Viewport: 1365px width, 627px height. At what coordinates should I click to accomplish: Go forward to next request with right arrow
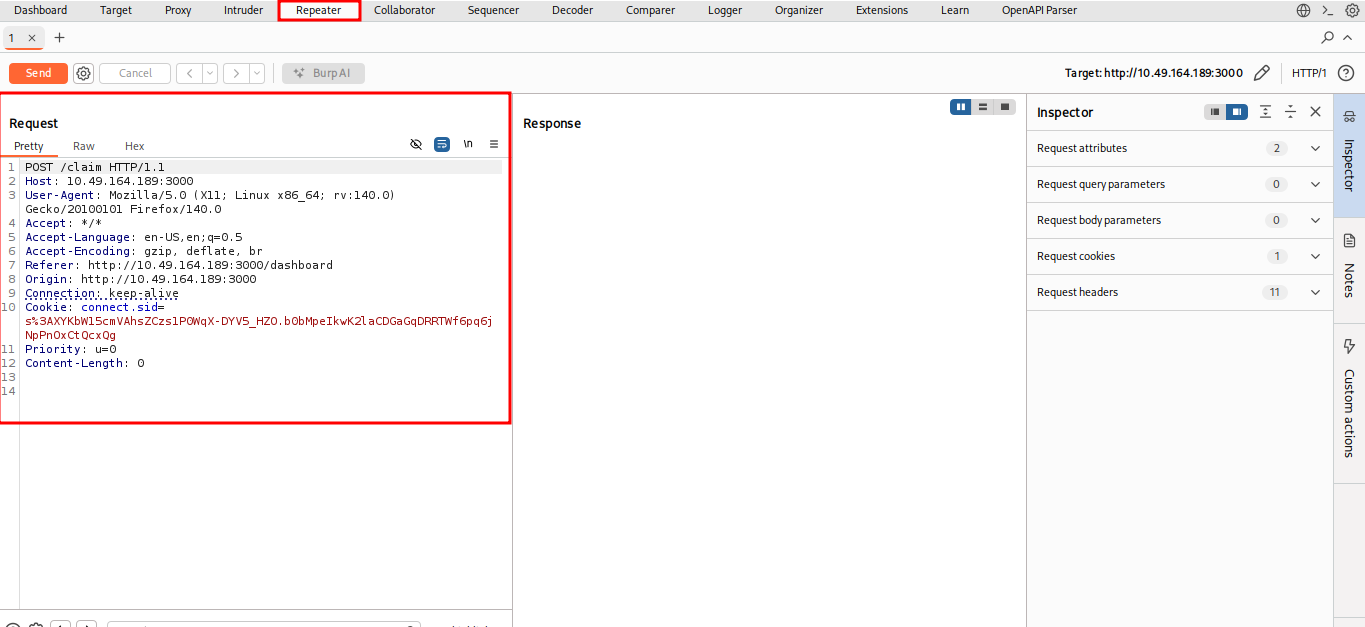click(236, 73)
